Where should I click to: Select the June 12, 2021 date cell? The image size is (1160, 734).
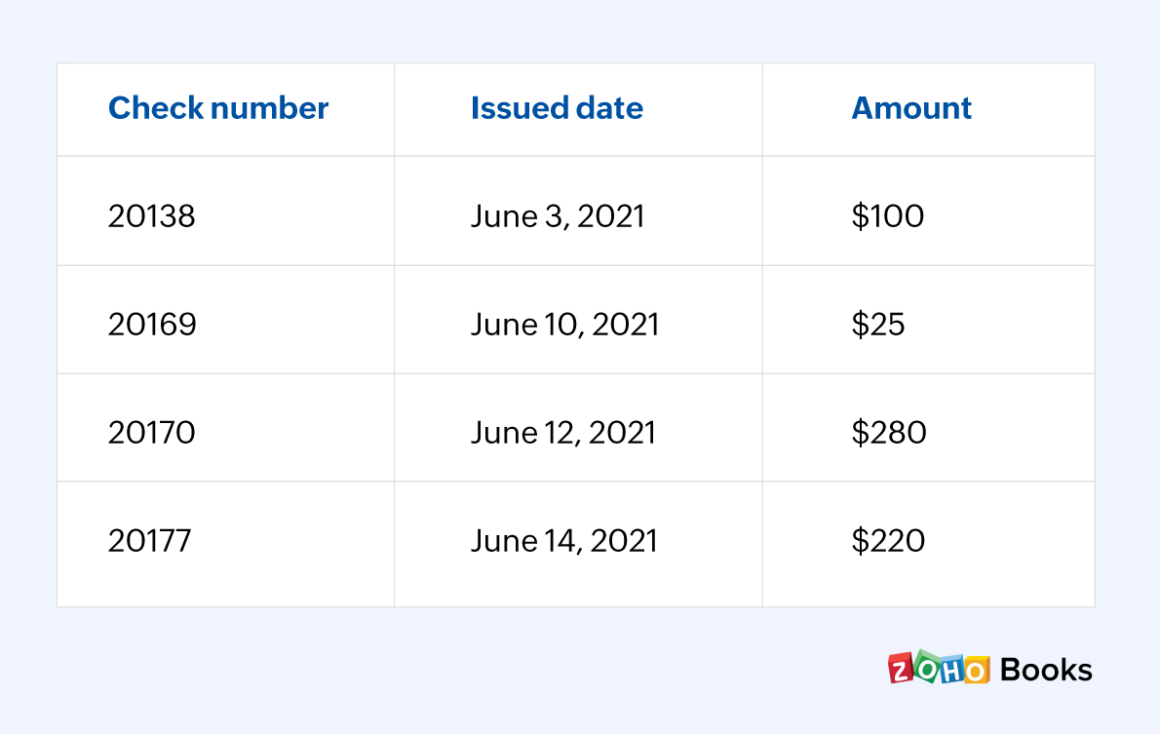[x=564, y=432]
